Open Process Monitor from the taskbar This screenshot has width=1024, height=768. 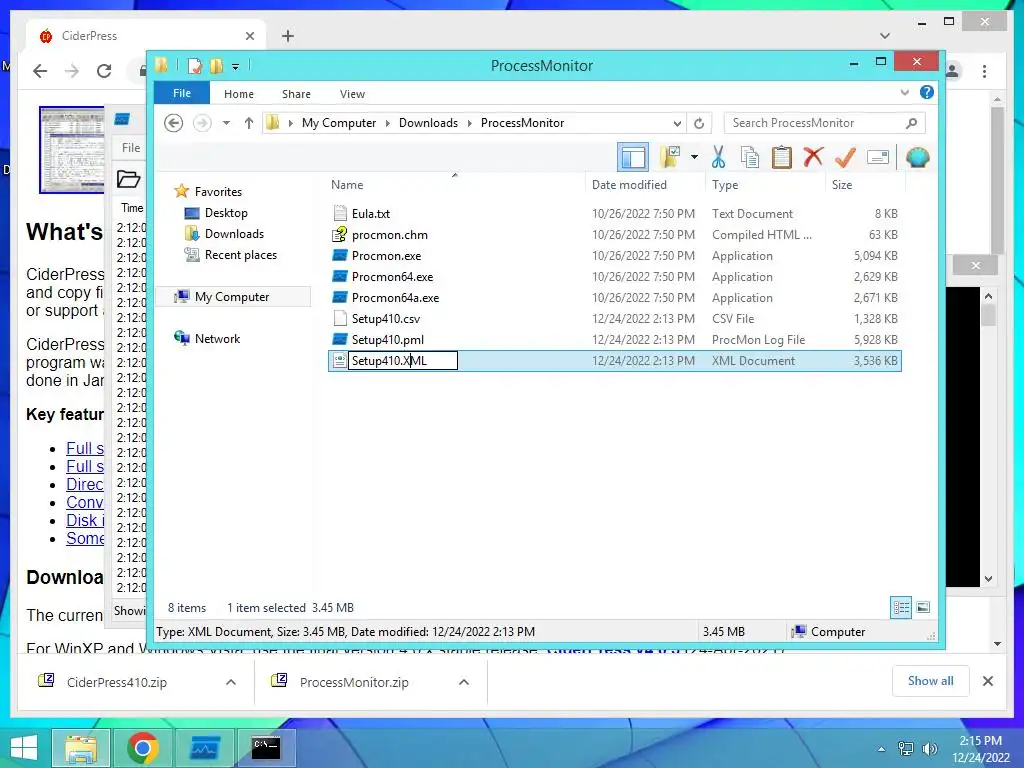(205, 748)
